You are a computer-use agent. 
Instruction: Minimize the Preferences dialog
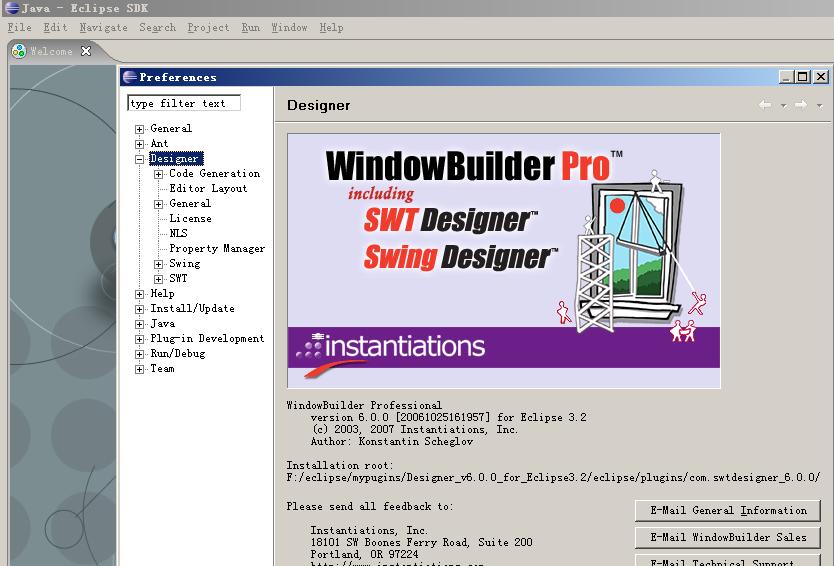787,77
